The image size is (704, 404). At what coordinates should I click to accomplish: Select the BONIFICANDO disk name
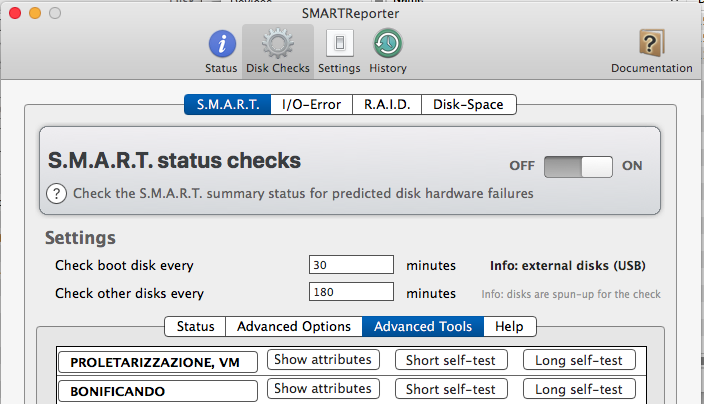point(158,391)
